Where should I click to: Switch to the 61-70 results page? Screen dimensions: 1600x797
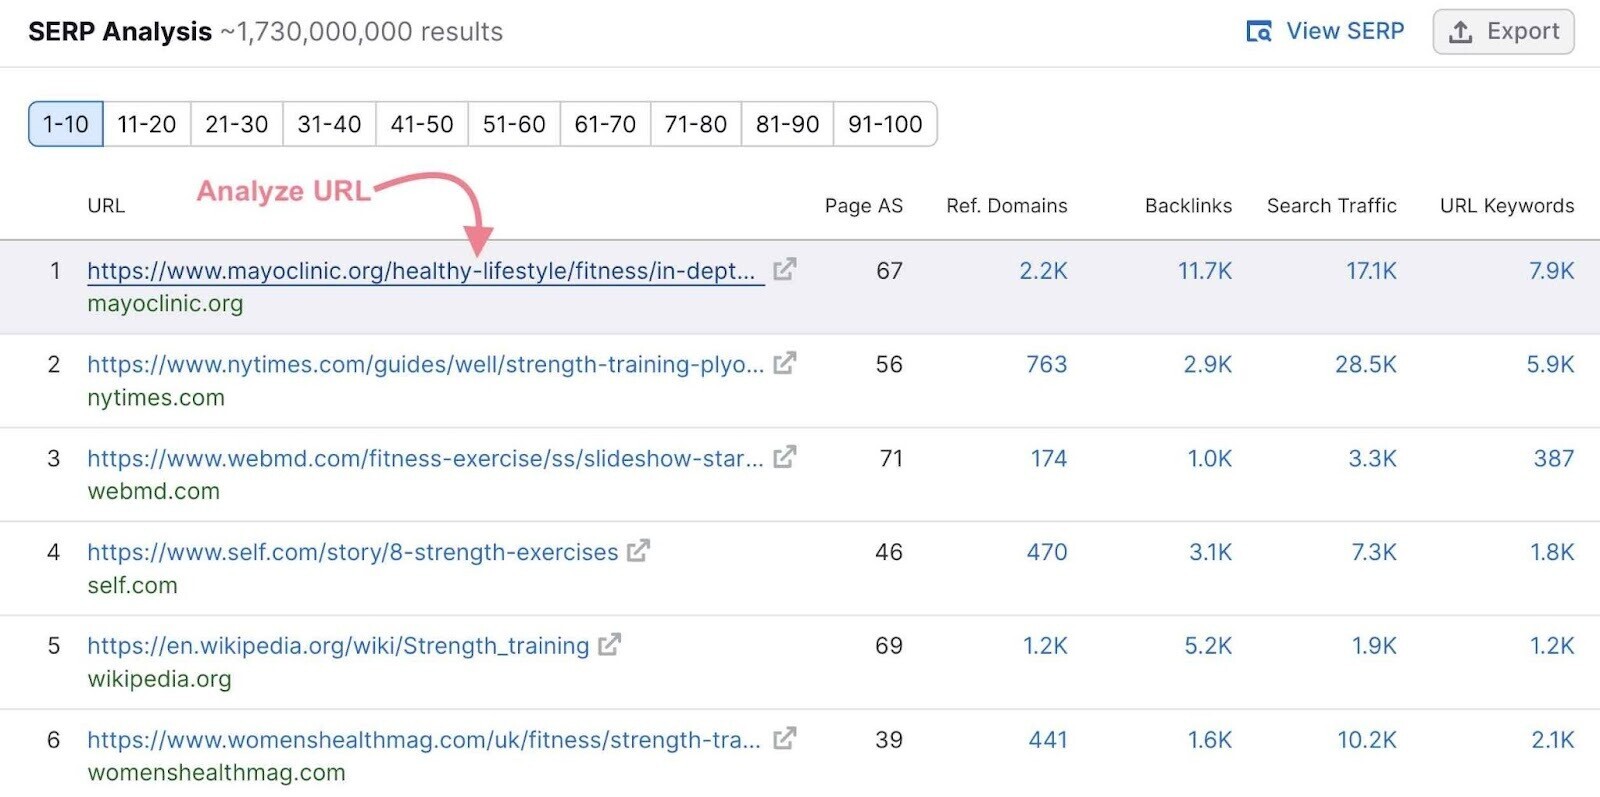click(604, 124)
